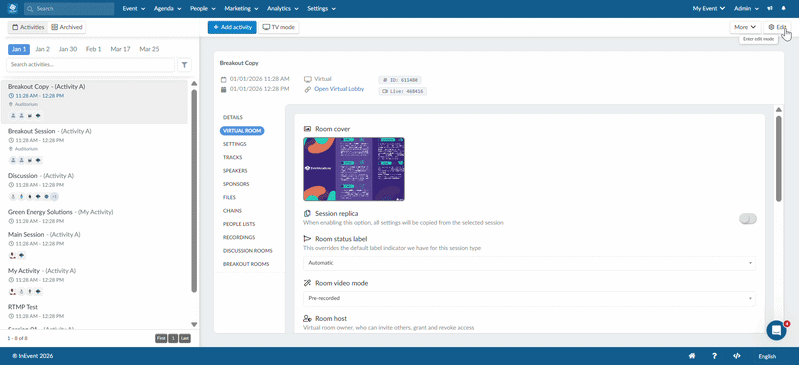
Task: Click the location pin icon under Breakout Session
Action: point(11,149)
